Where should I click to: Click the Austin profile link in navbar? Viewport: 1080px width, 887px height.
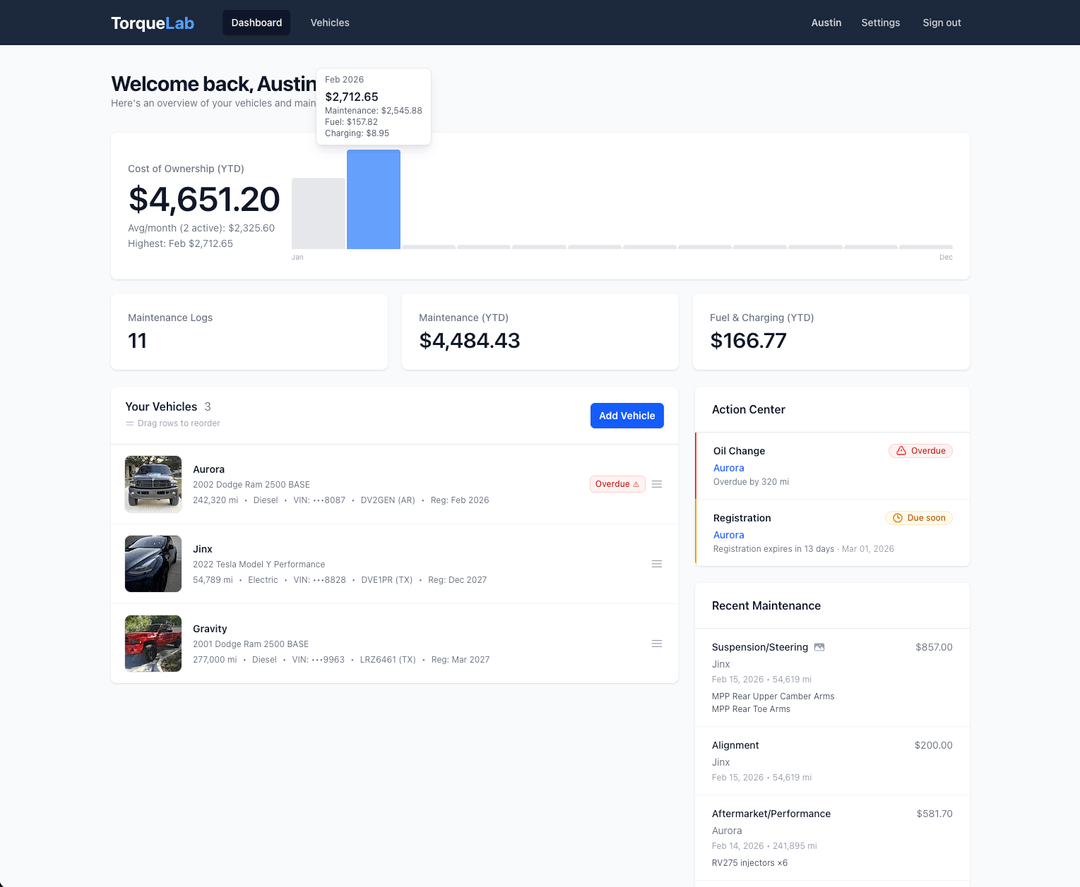click(x=826, y=23)
